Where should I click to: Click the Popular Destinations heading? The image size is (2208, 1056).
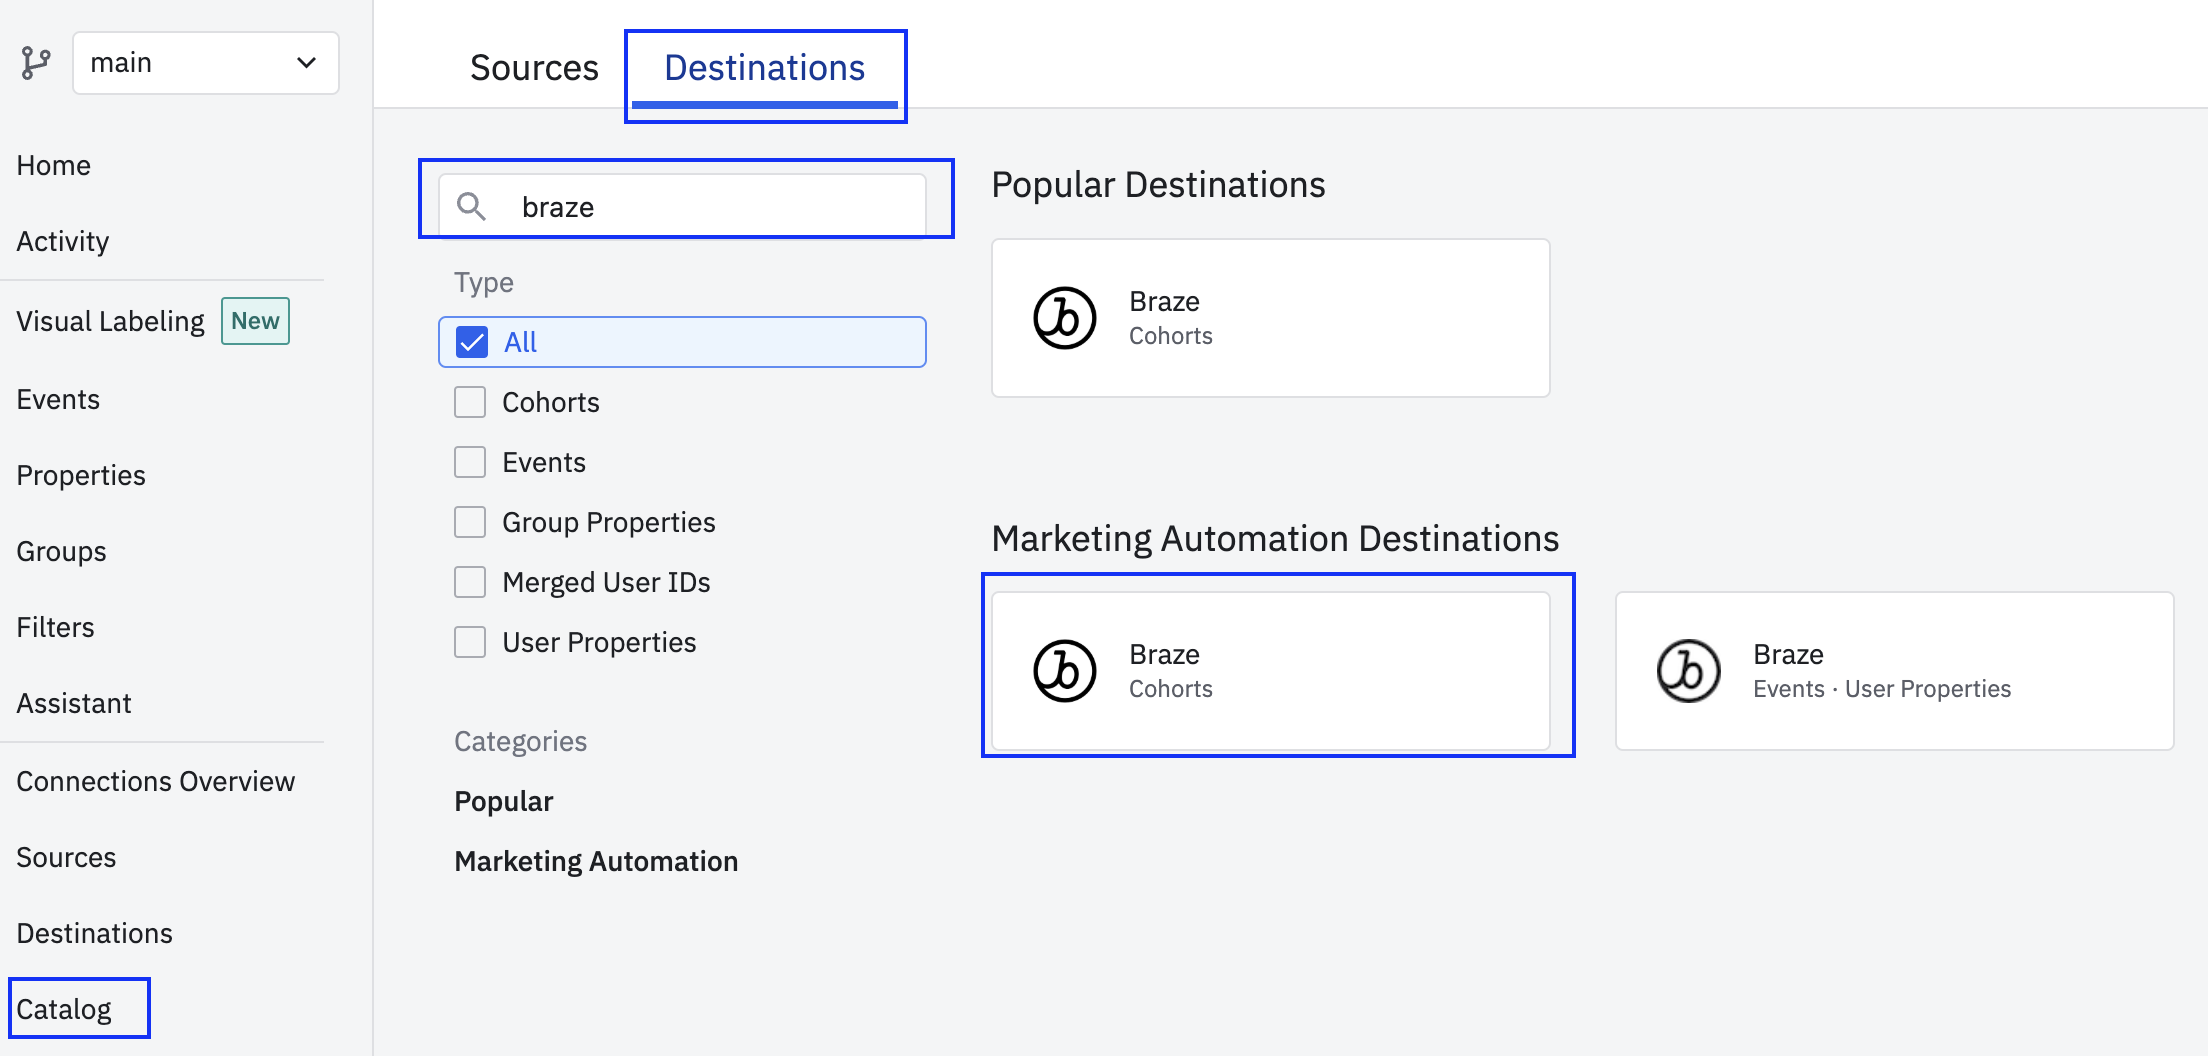coord(1158,185)
